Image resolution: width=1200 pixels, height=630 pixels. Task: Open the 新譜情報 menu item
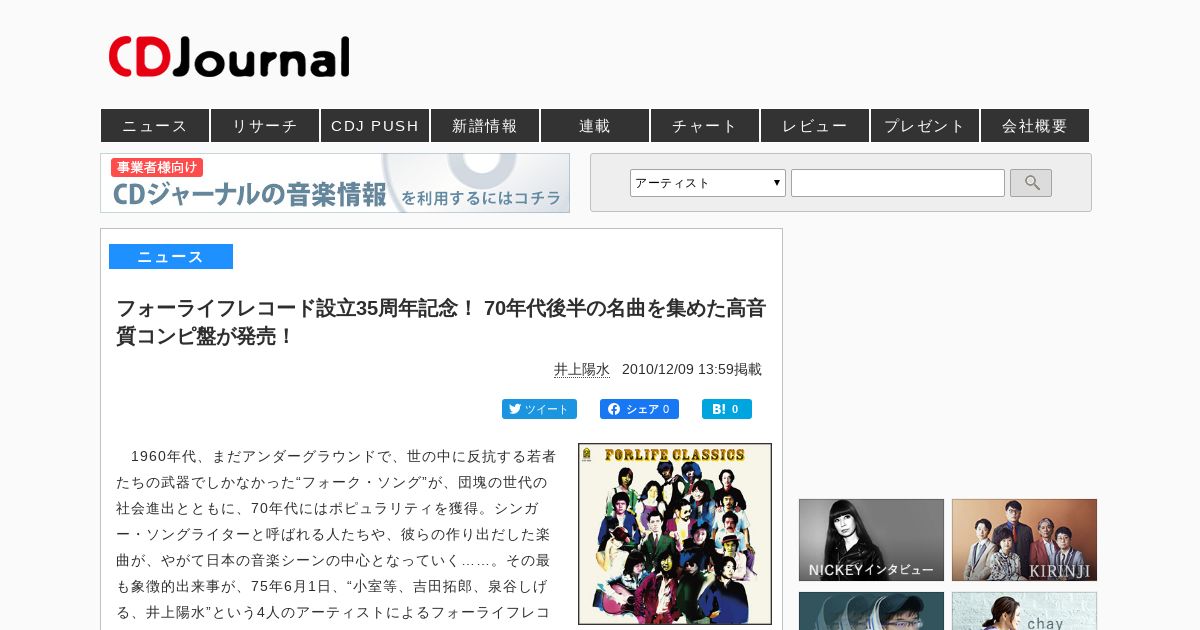tap(485, 126)
